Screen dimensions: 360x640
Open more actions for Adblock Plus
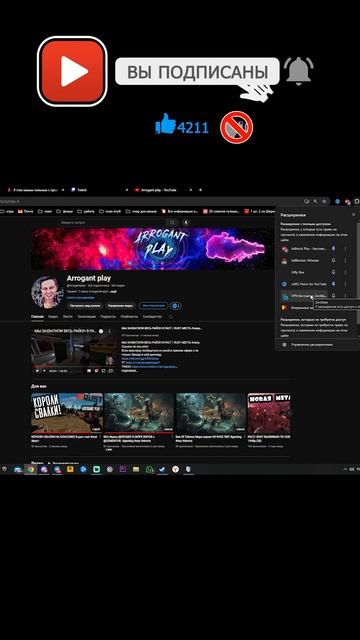345,248
